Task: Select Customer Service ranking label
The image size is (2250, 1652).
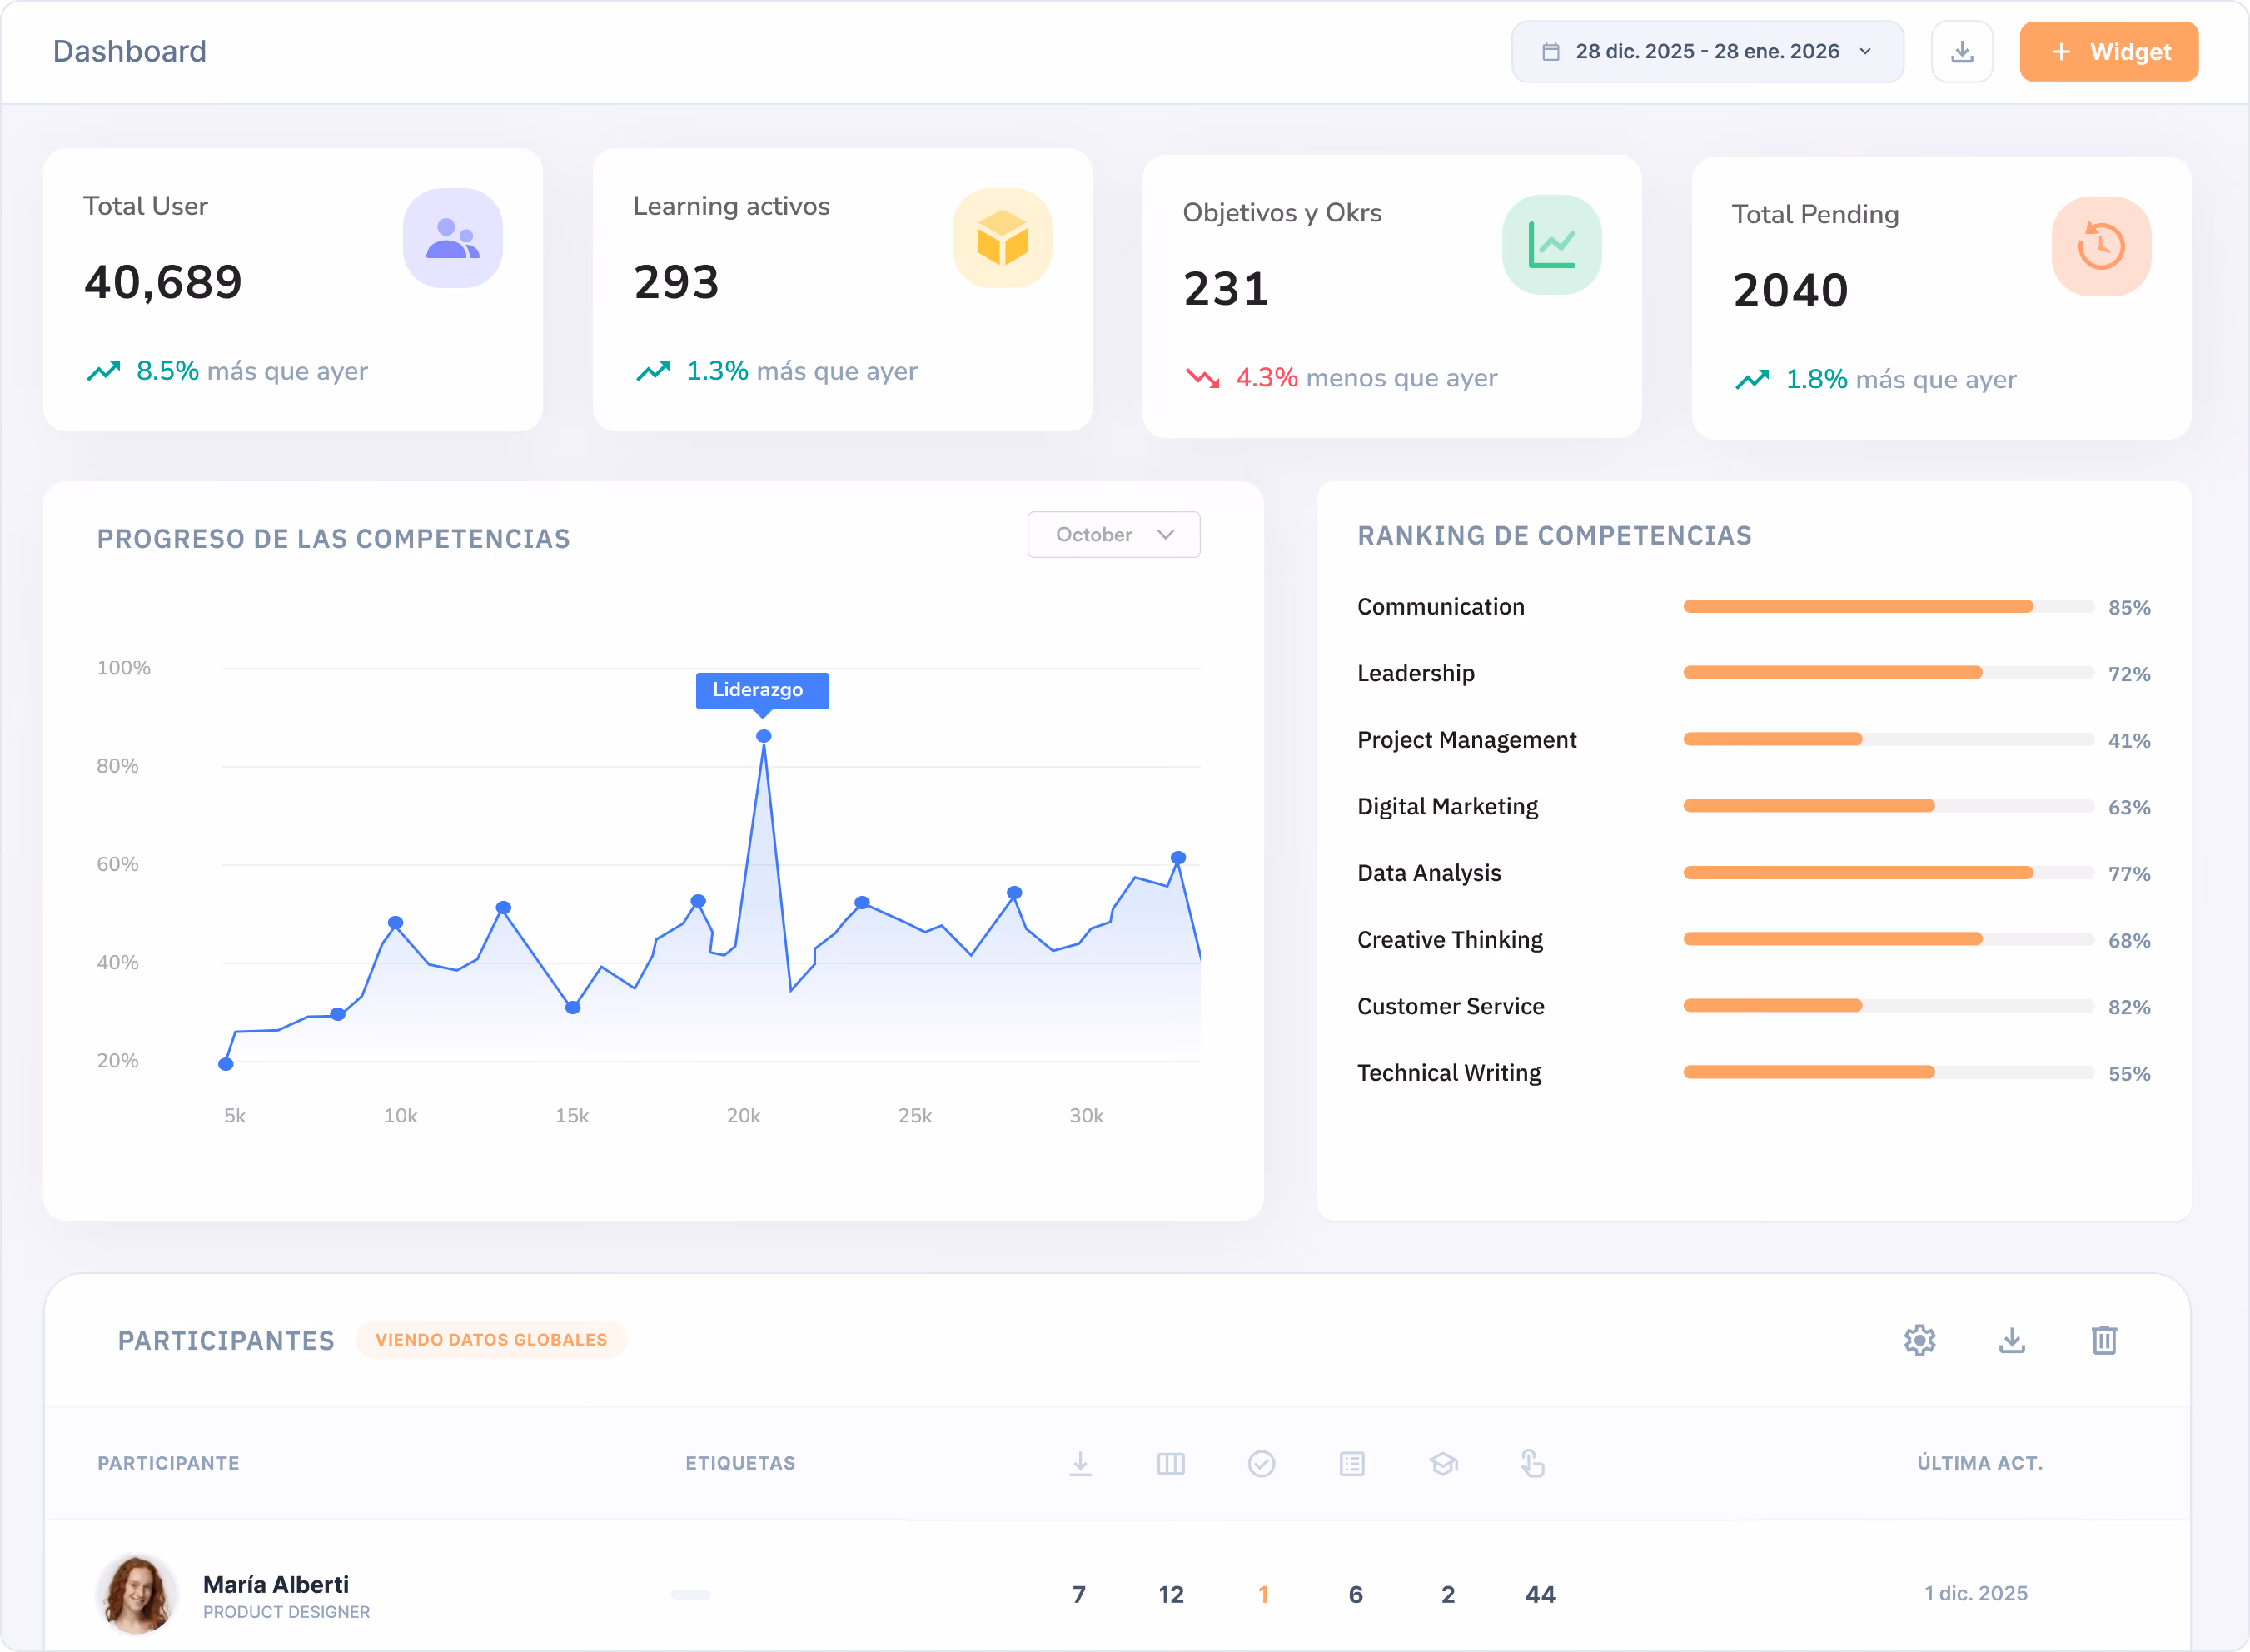Action: (1450, 1006)
